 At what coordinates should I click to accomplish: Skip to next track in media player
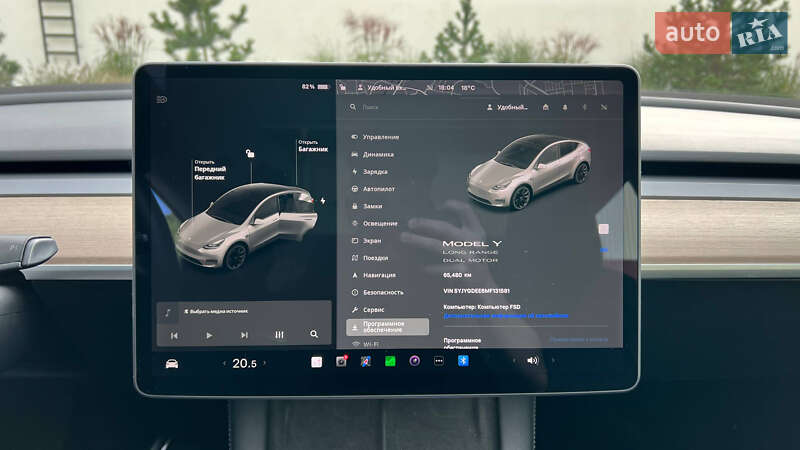(x=244, y=335)
